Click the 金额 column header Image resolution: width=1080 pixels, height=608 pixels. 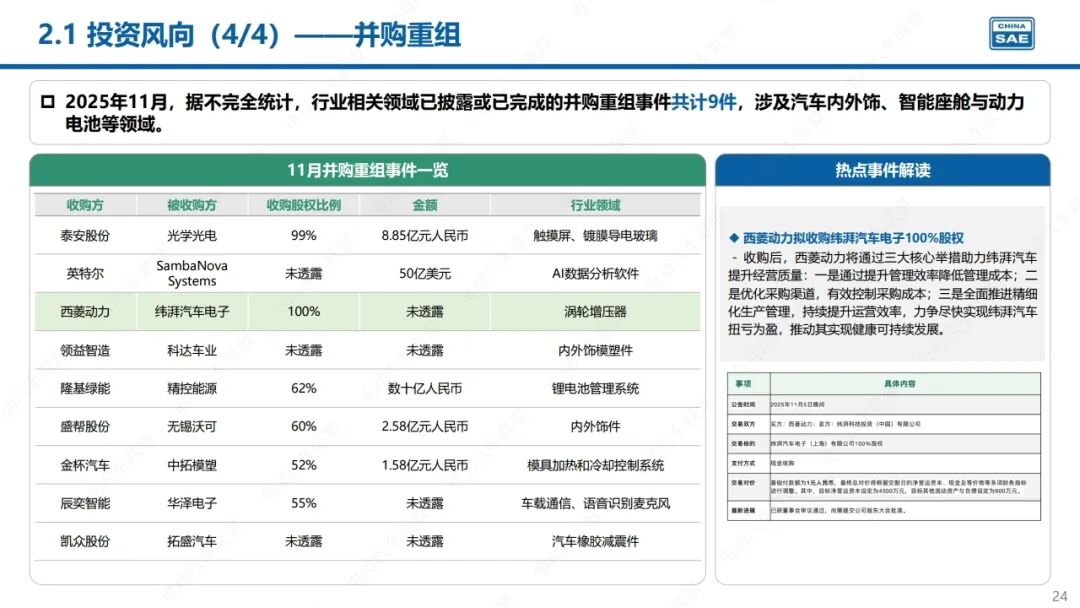[424, 205]
